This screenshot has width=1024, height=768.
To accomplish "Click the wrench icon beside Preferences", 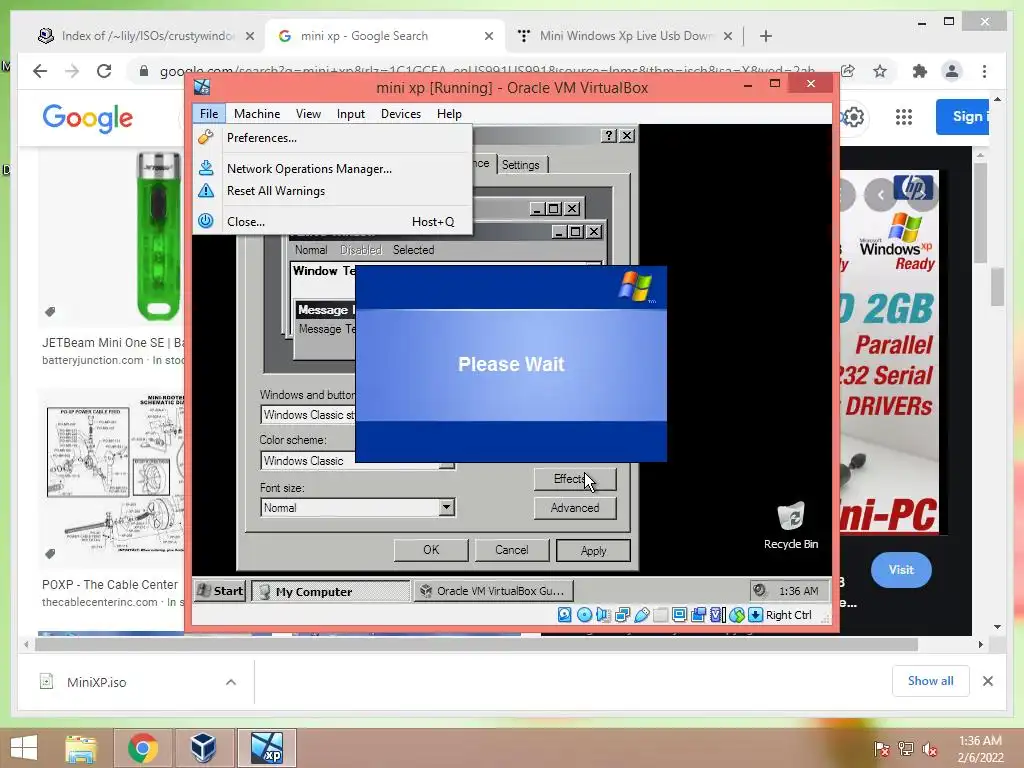I will pyautogui.click(x=206, y=137).
